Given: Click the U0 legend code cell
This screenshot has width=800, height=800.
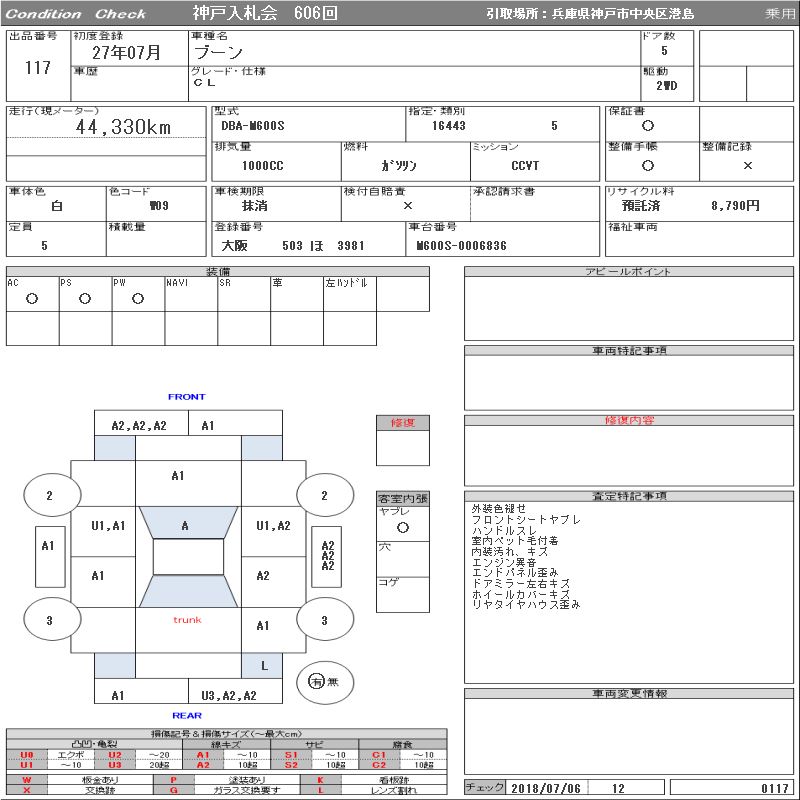Looking at the screenshot, I should (27, 754).
